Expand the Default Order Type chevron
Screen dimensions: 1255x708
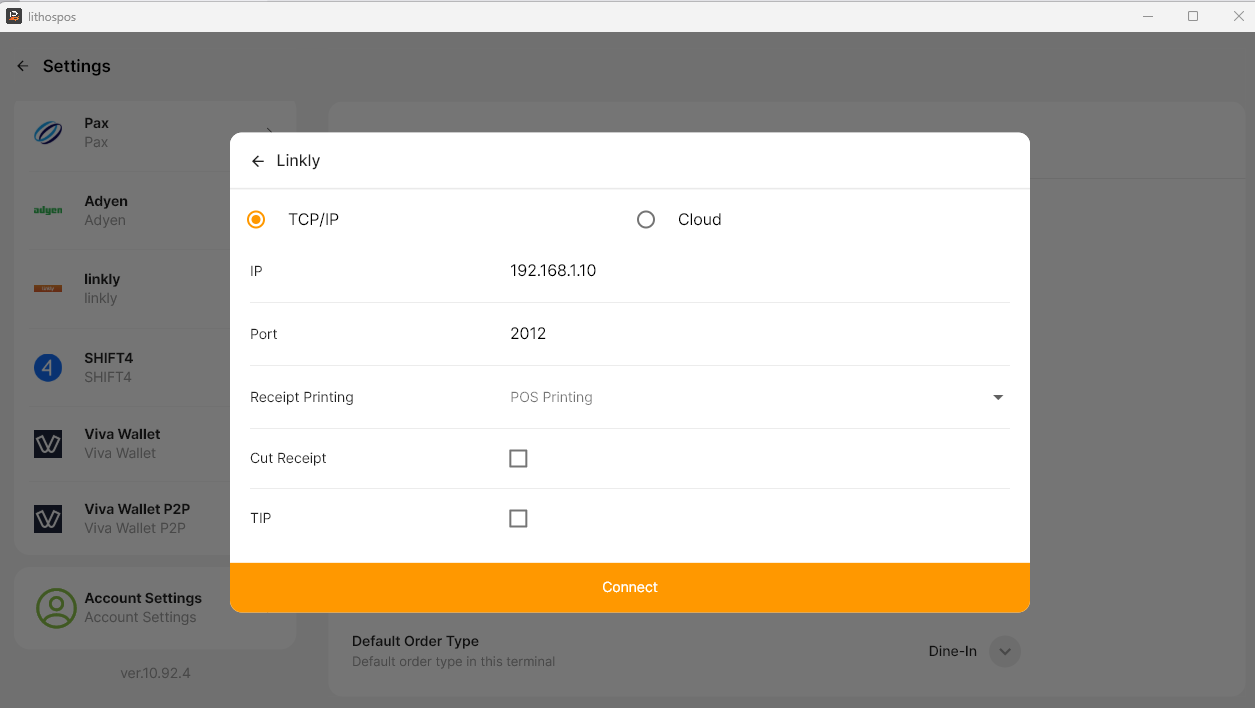1005,651
